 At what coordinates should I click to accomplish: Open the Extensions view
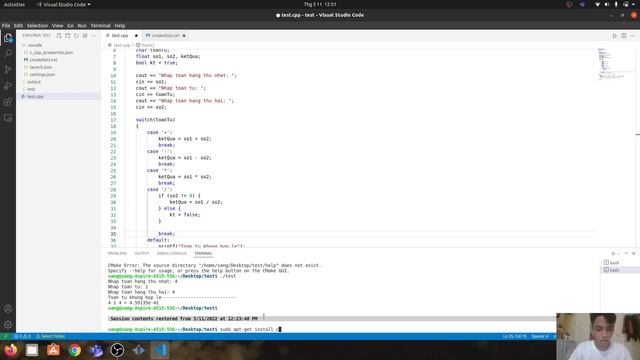8,102
